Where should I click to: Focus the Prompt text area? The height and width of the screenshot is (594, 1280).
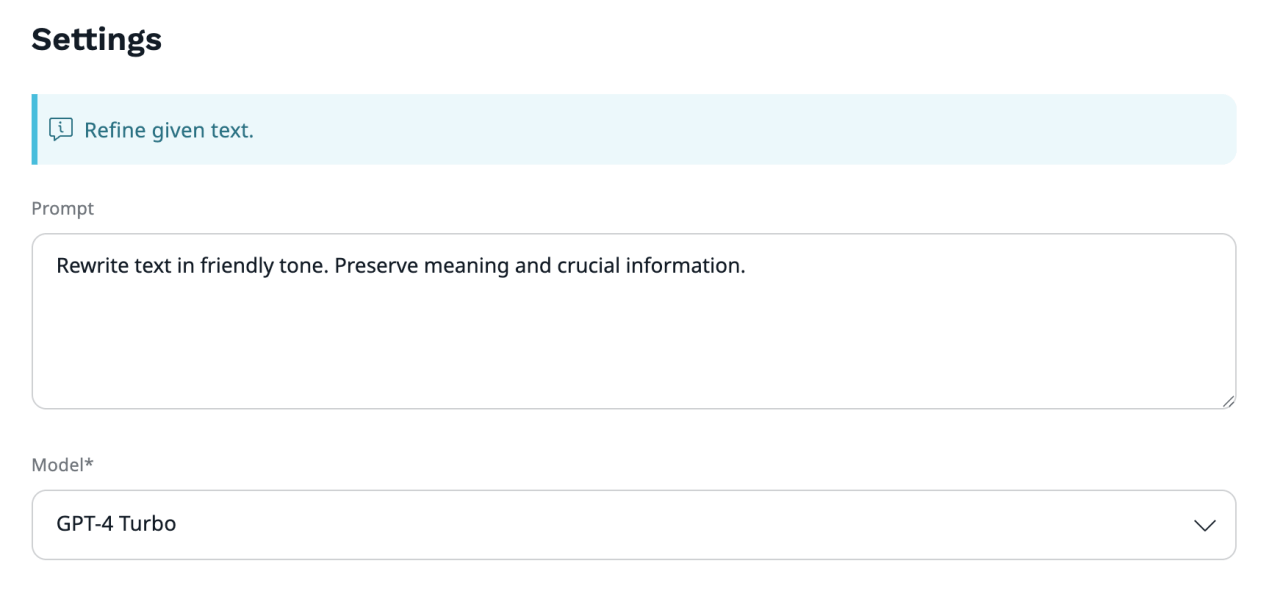click(x=634, y=321)
